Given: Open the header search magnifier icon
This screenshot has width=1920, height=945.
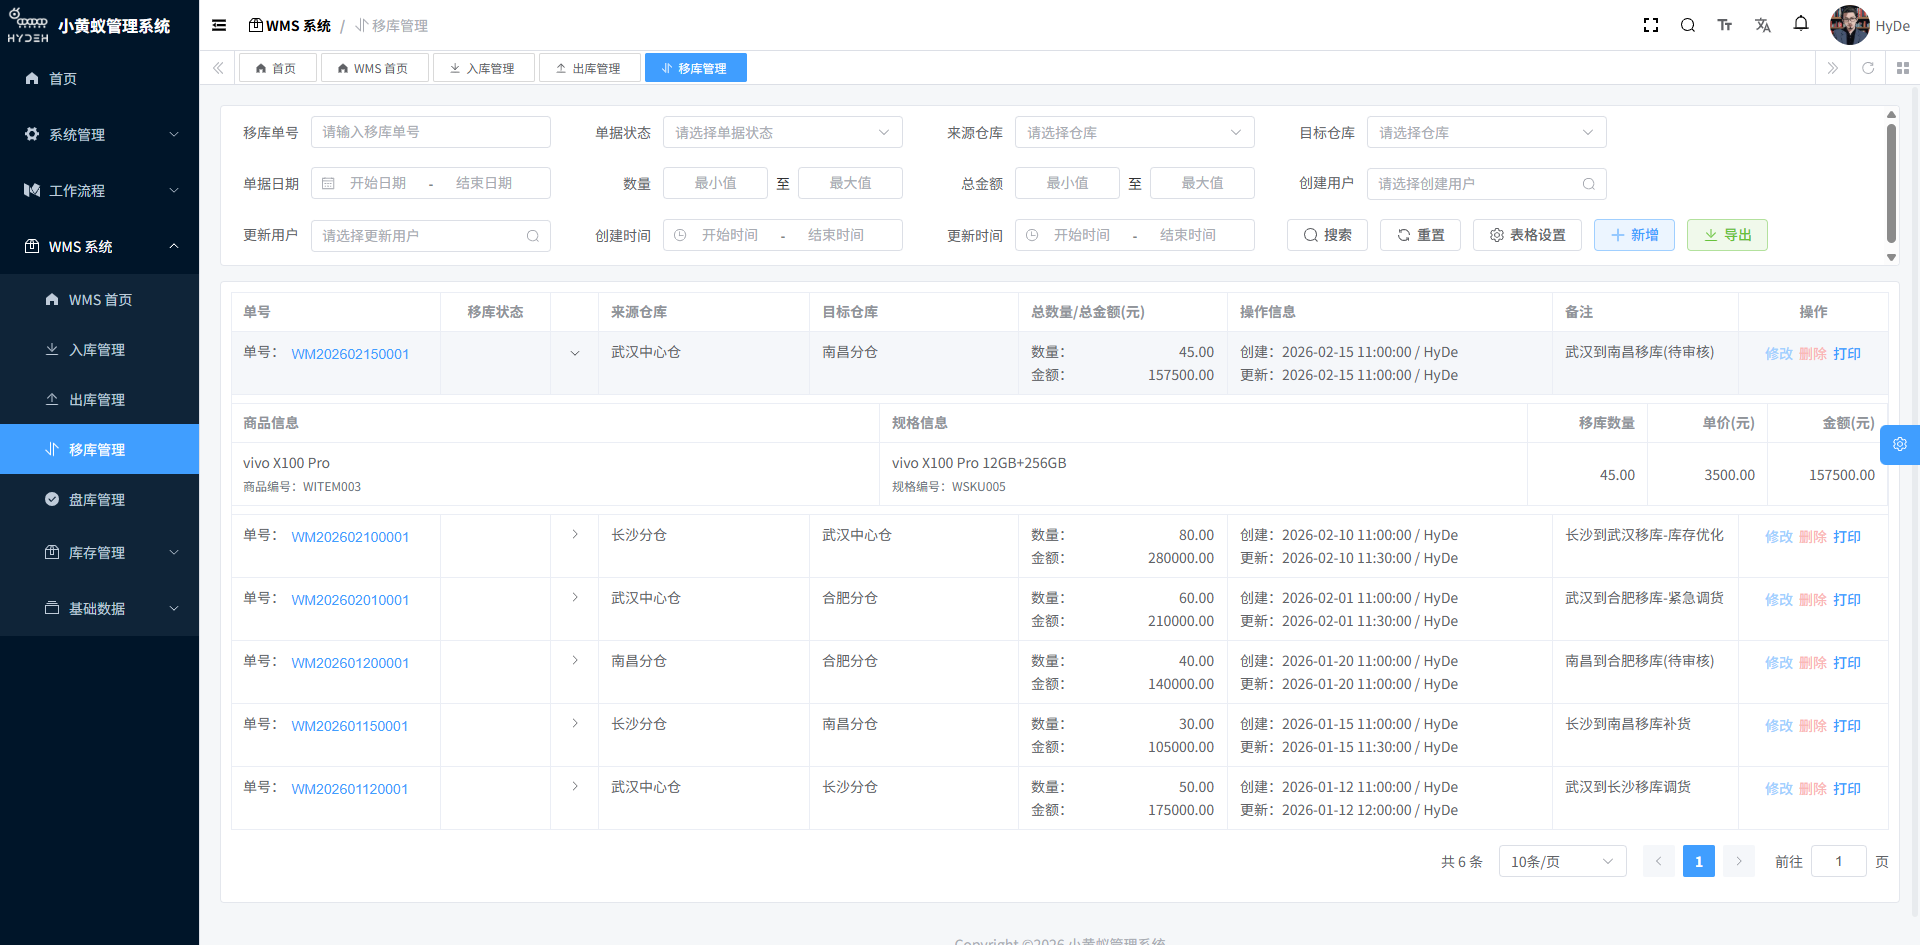Looking at the screenshot, I should pyautogui.click(x=1688, y=25).
